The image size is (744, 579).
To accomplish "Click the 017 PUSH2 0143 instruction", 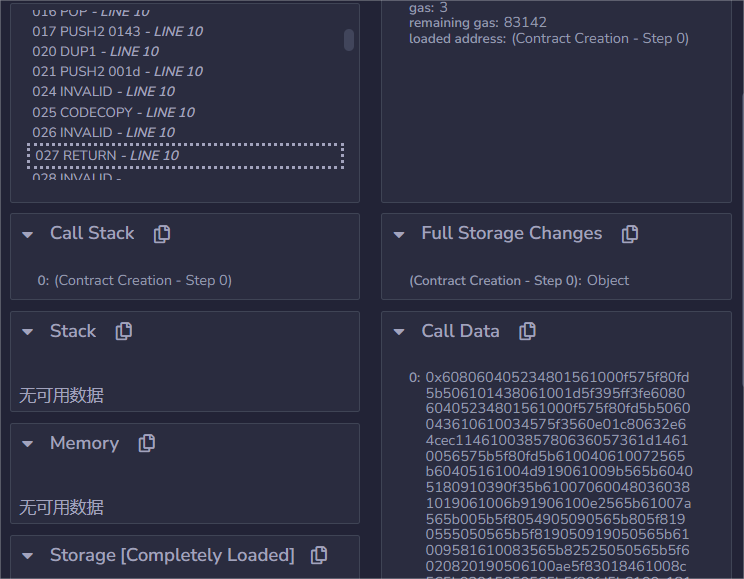I will click(117, 31).
